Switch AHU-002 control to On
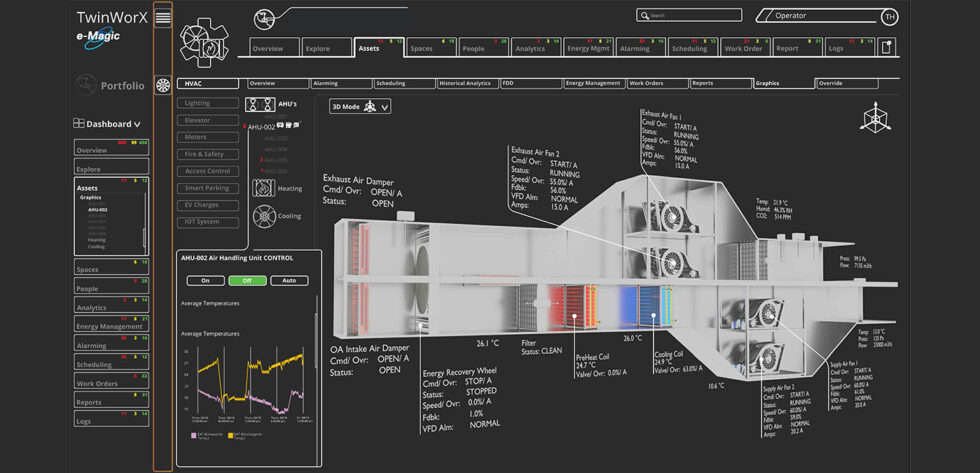The image size is (980, 473). 205,281
